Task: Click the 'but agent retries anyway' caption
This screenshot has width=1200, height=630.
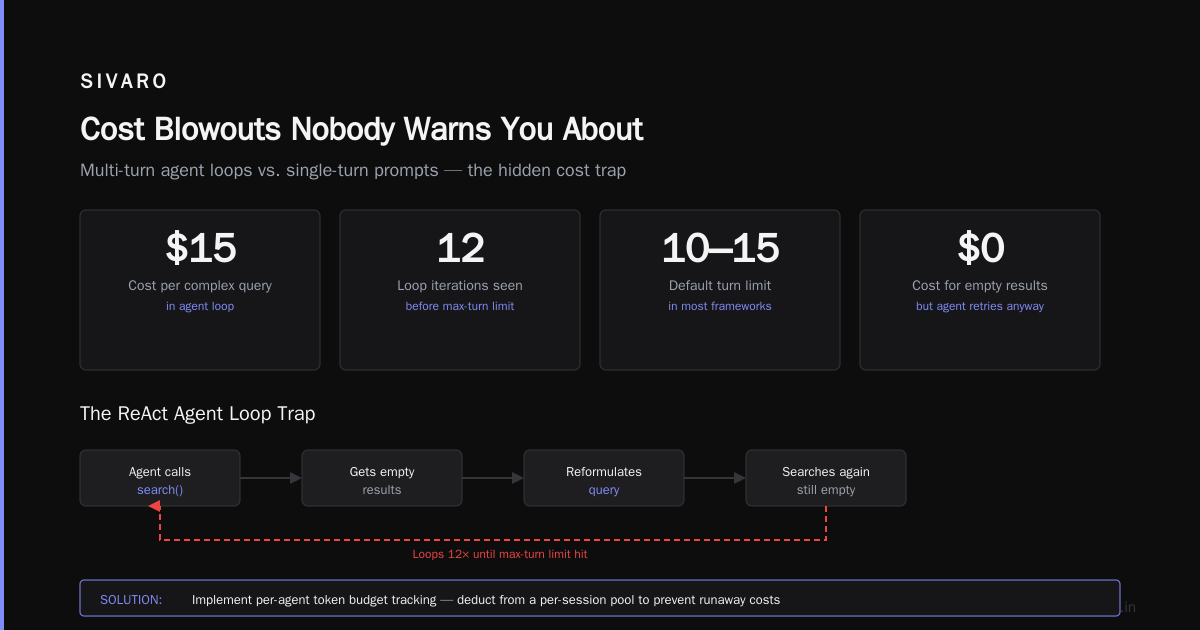Action: [980, 306]
